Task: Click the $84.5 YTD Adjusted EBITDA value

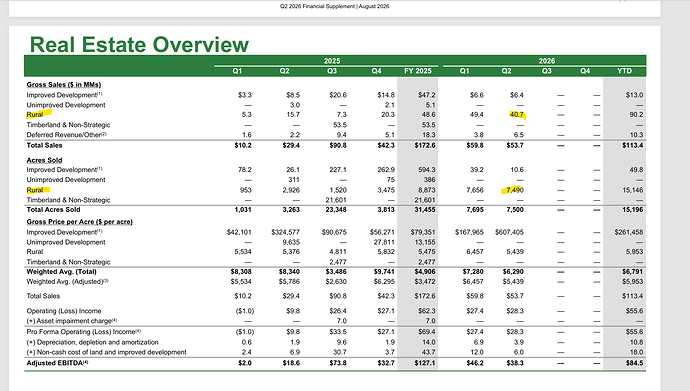Action: (634, 363)
